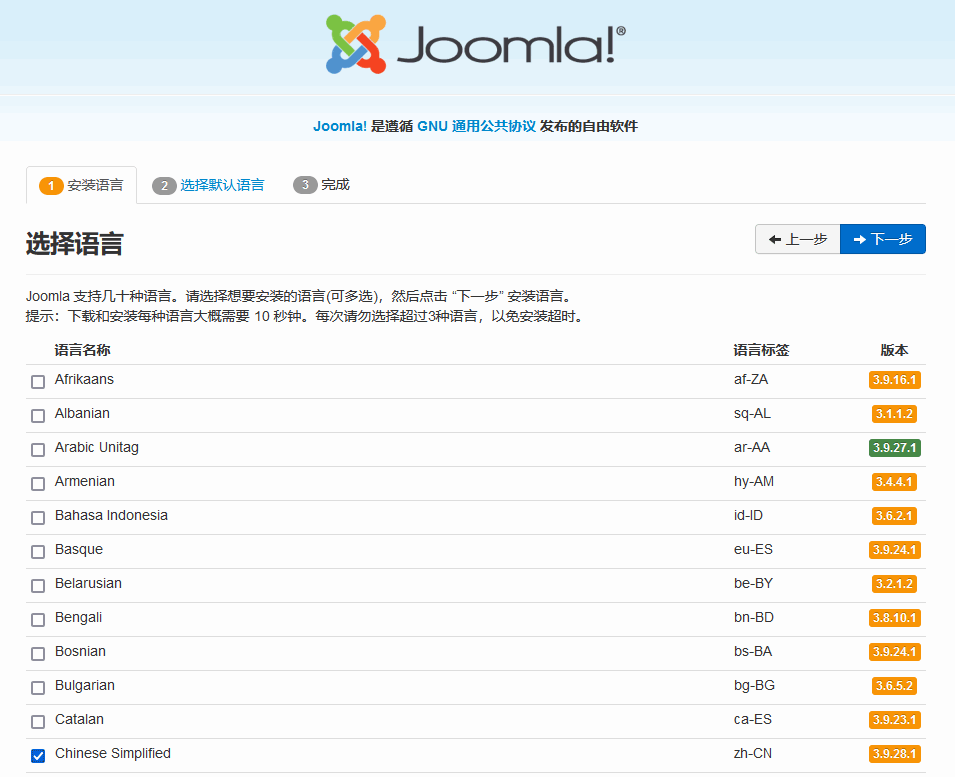Image resolution: width=955 pixels, height=777 pixels.
Task: Click the Bahasa Indonesia label
Action: coord(111,515)
